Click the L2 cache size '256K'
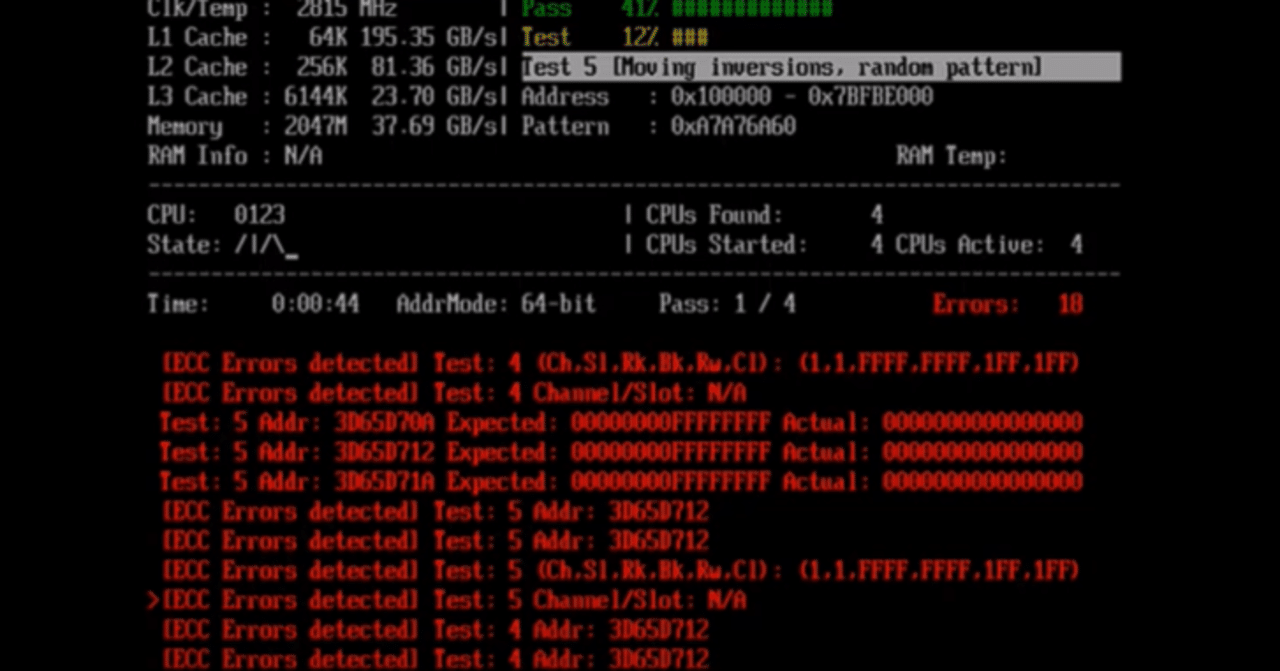This screenshot has width=1280, height=671. point(322,67)
